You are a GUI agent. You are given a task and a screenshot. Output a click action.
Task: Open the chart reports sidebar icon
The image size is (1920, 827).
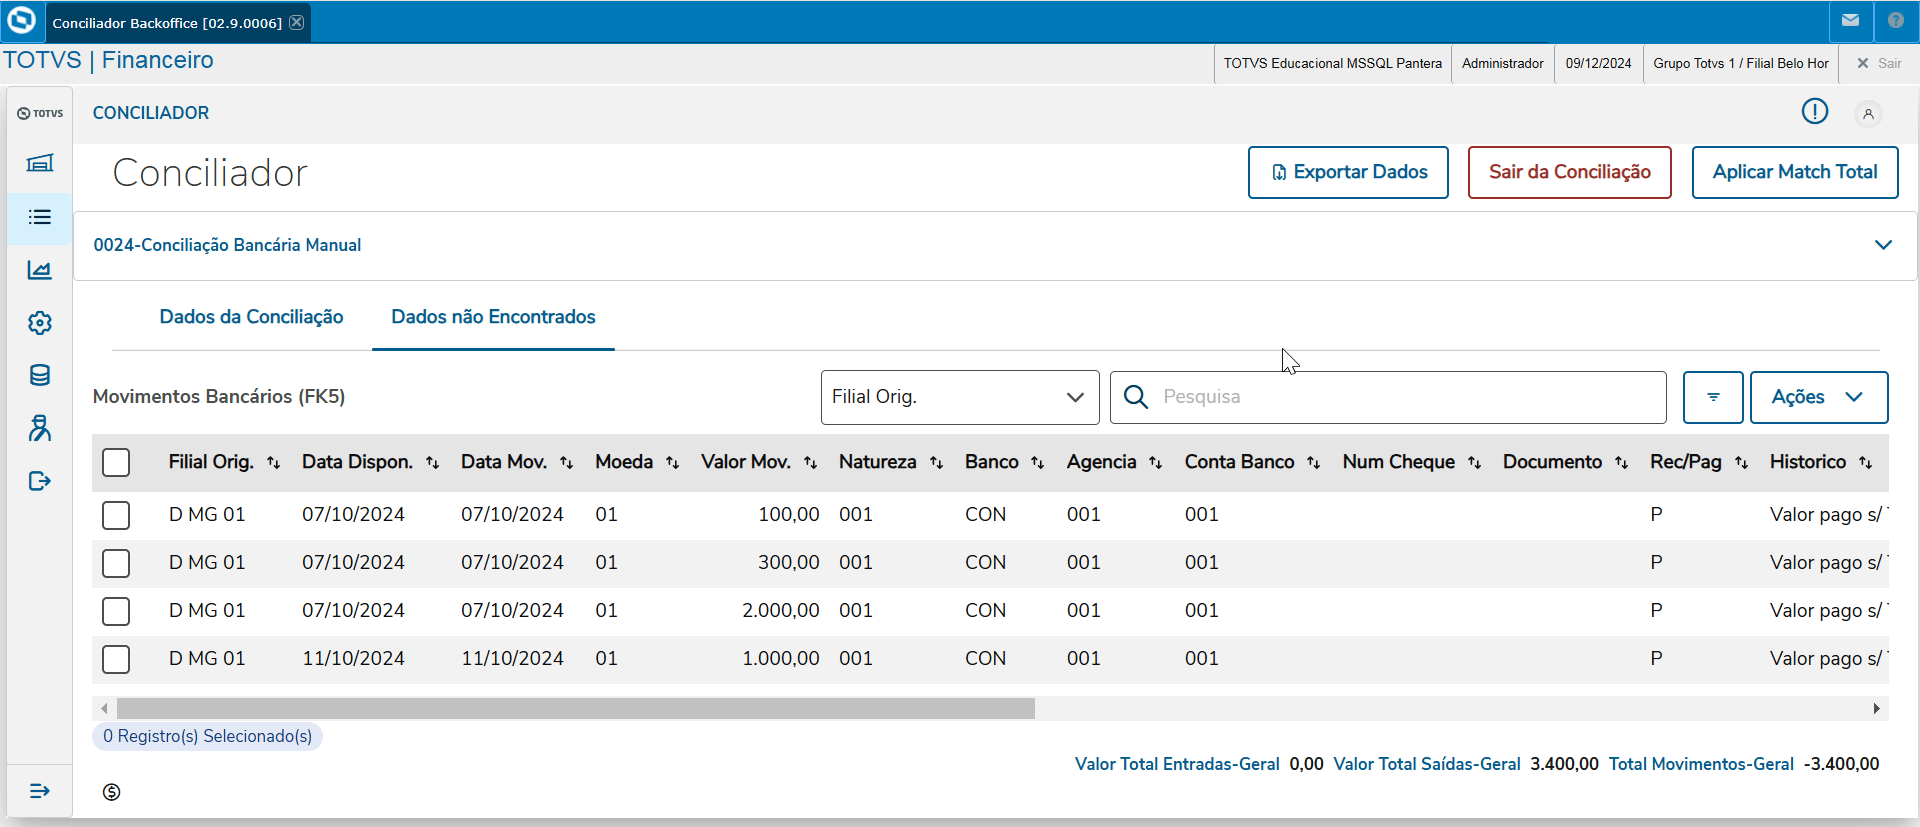[40, 270]
